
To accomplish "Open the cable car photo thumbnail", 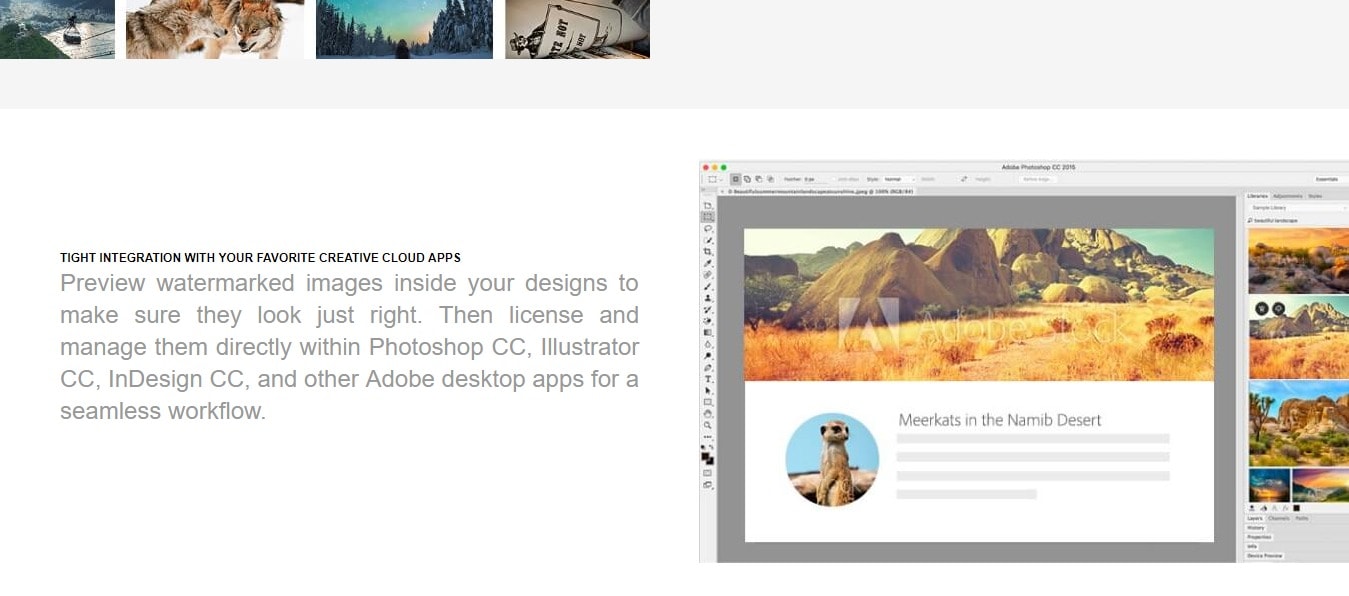I will coord(57,29).
